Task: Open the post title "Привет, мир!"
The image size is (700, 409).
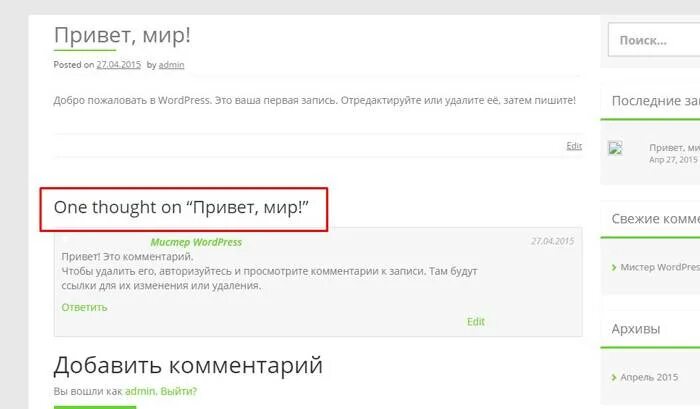Action: point(122,35)
